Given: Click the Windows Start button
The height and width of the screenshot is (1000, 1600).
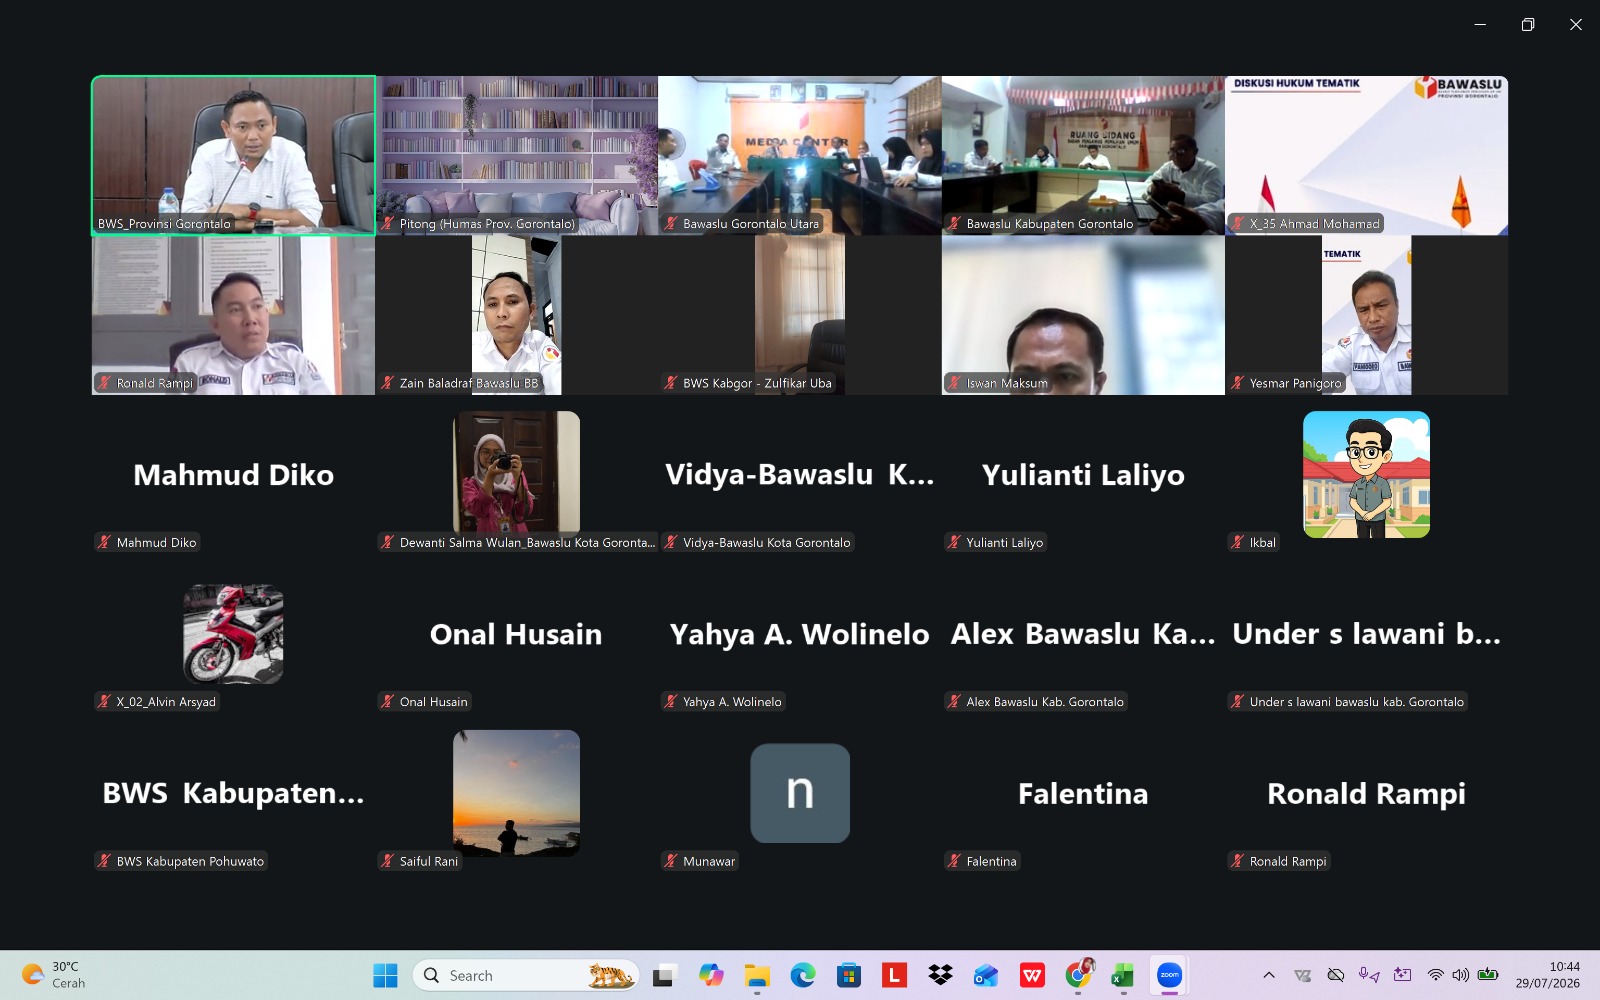Looking at the screenshot, I should tap(385, 975).
